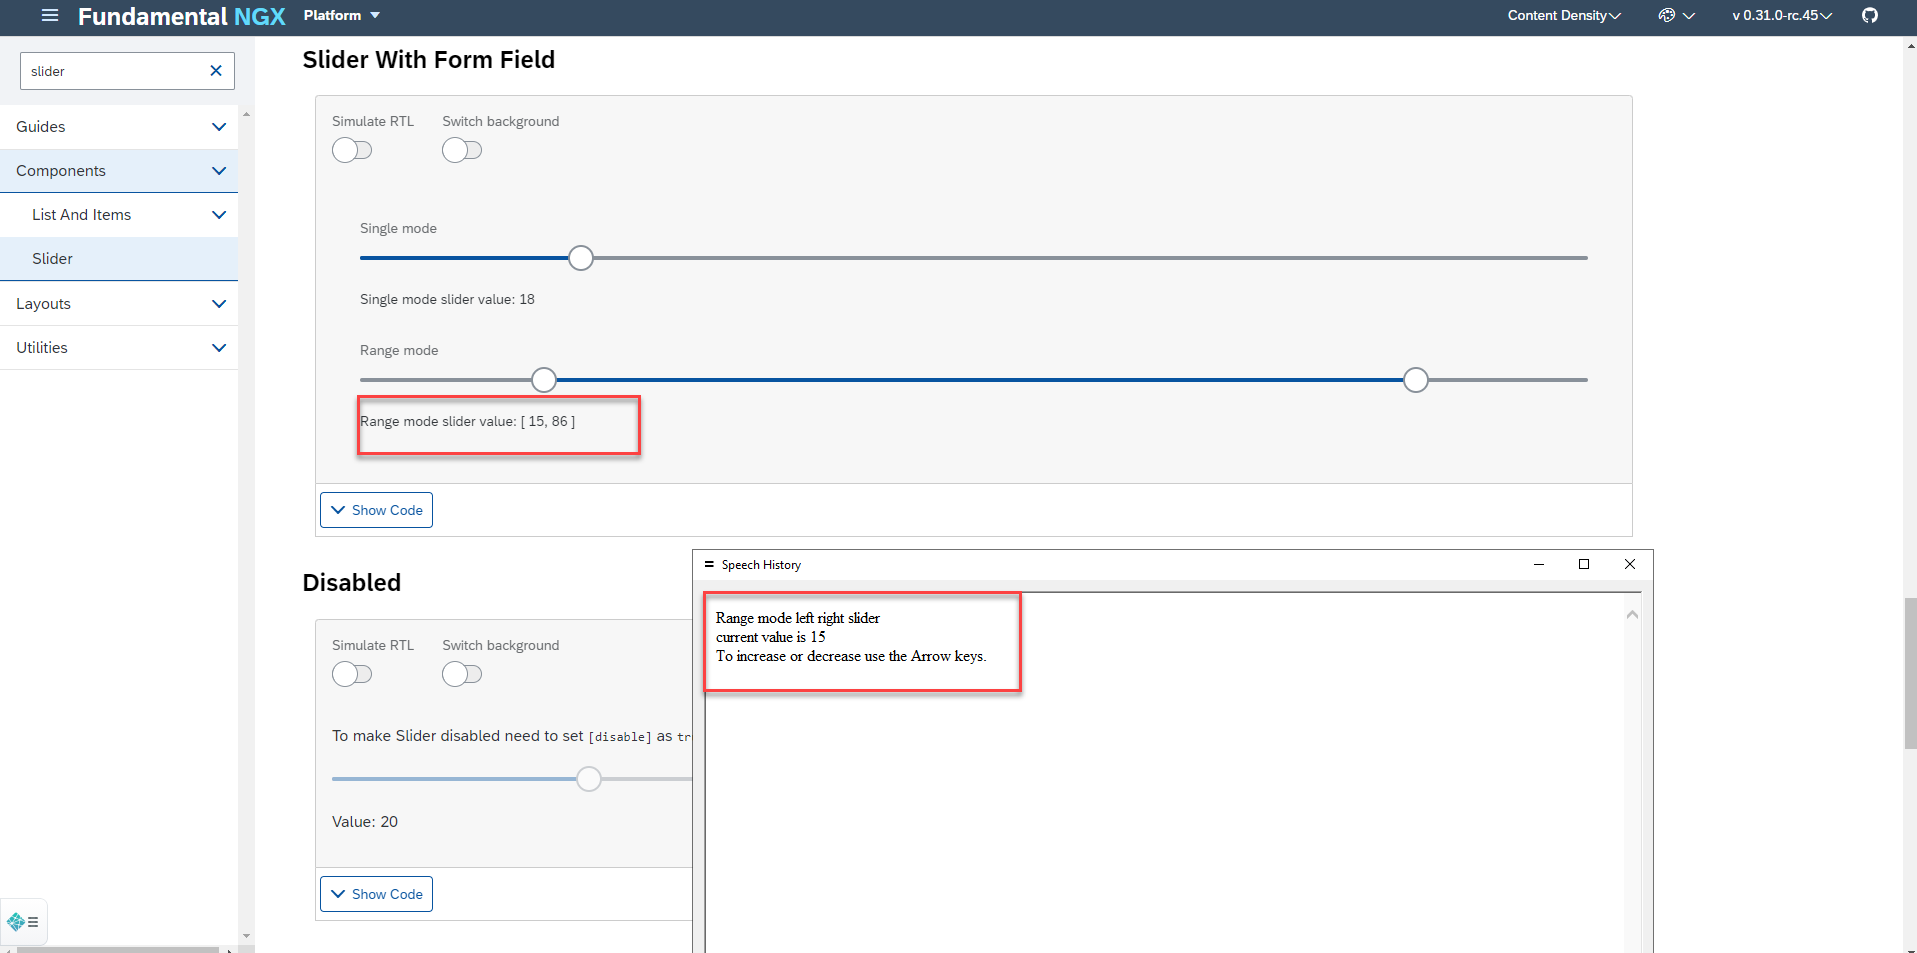Open the version v 0.31.0-rc.45 dropdown
Viewport: 1917px width, 953px height.
[x=1779, y=16]
